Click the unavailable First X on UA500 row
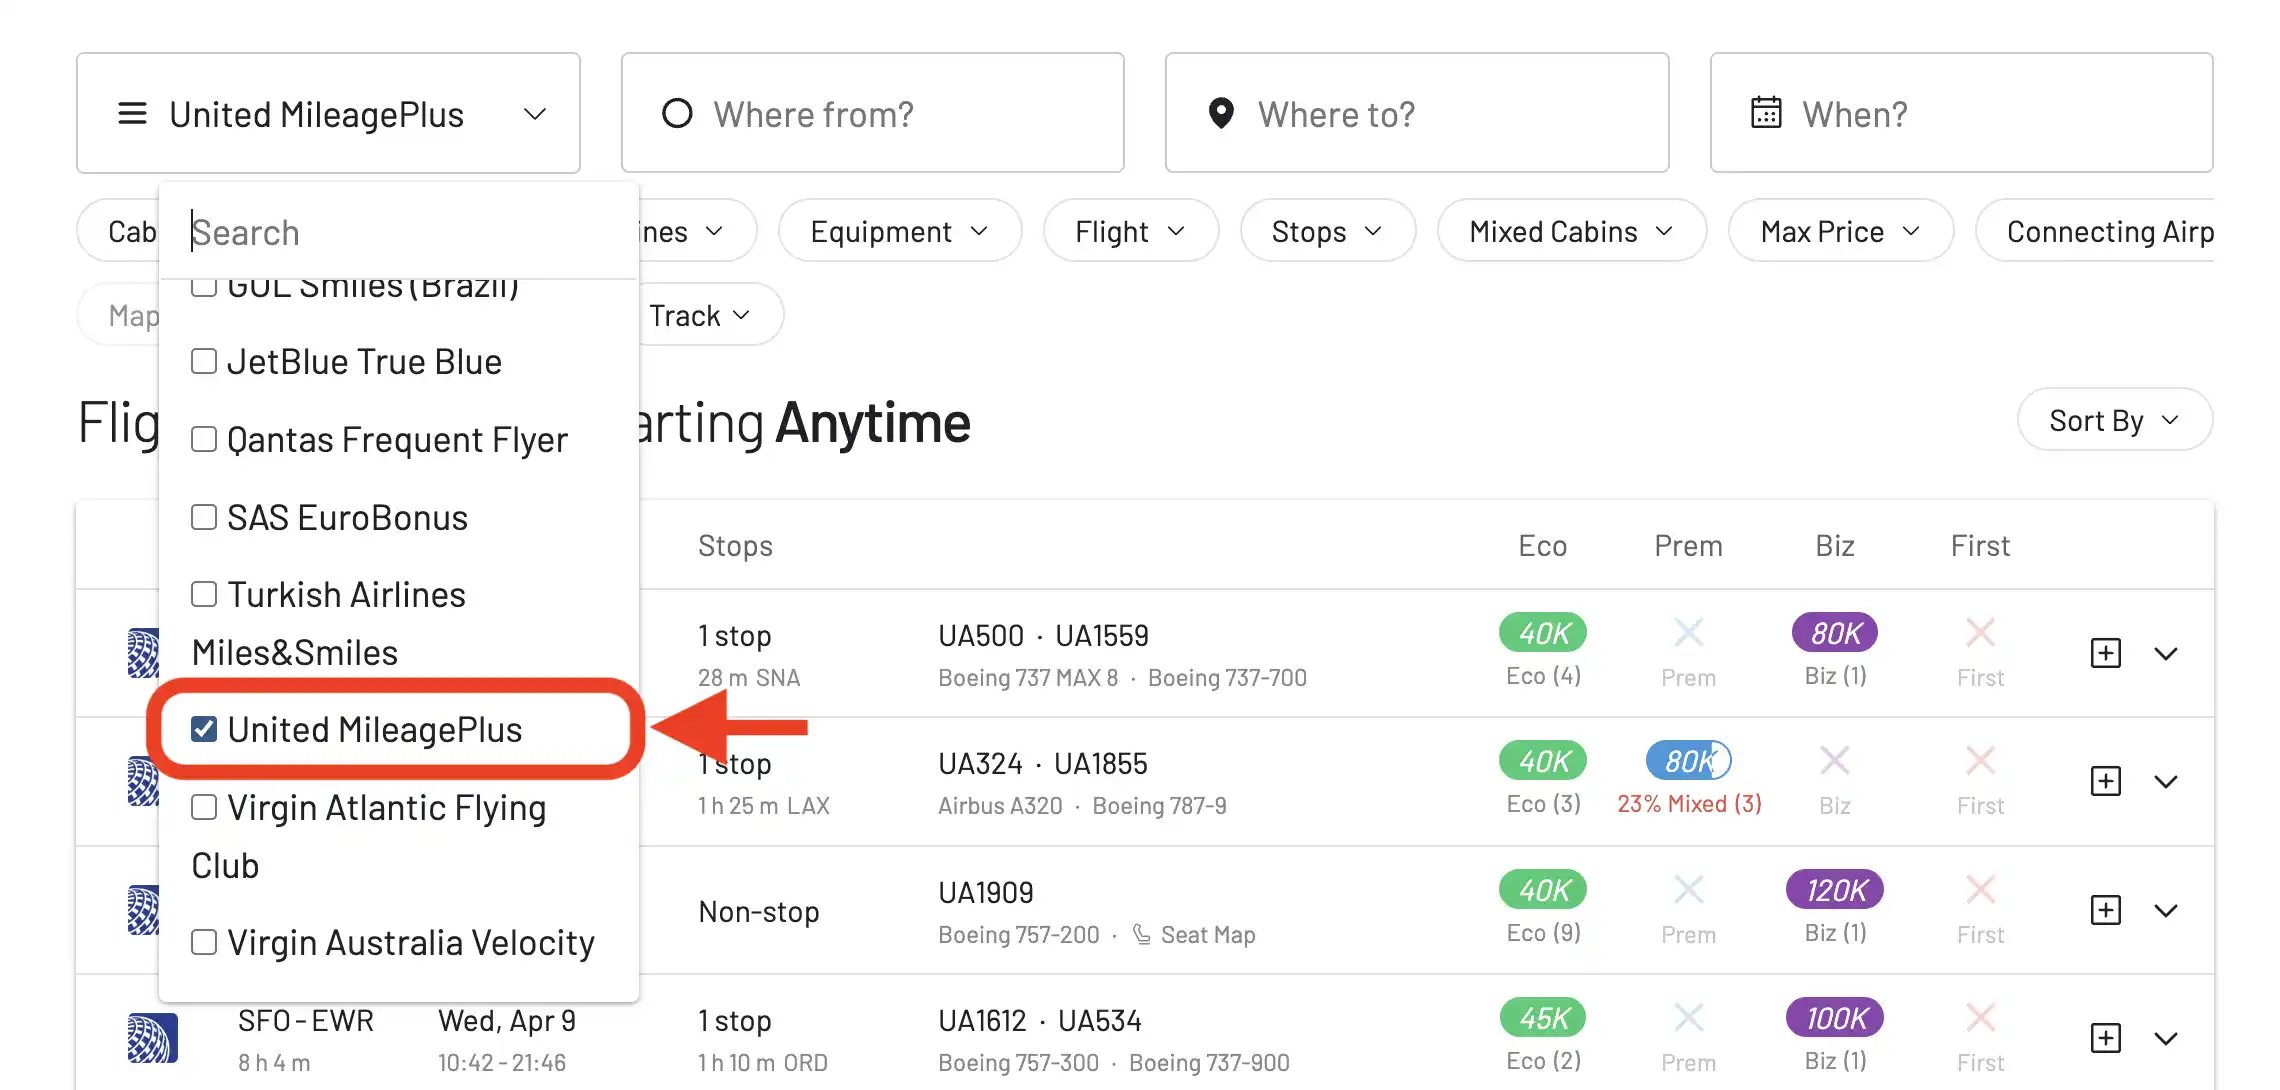Screen dimensions: 2280x1090 click(x=1980, y=632)
